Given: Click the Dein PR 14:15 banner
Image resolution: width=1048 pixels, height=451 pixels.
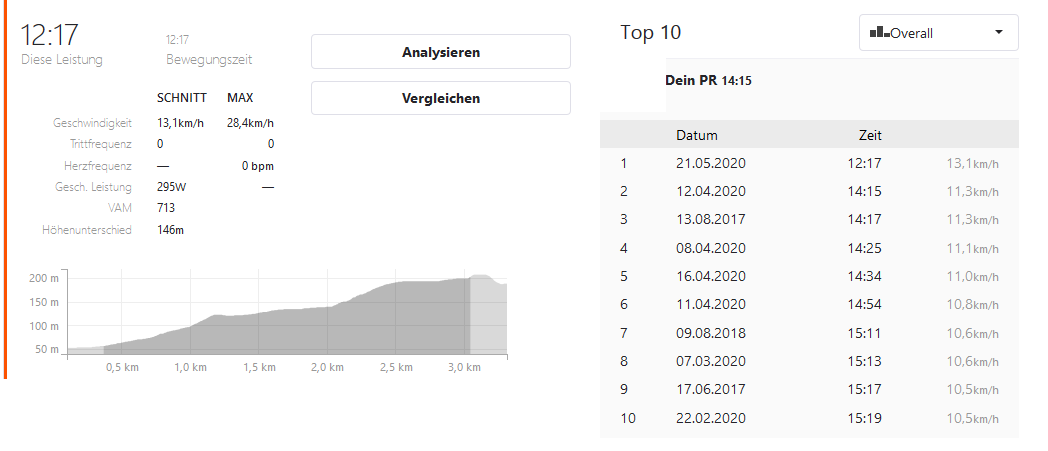Looking at the screenshot, I should [708, 80].
